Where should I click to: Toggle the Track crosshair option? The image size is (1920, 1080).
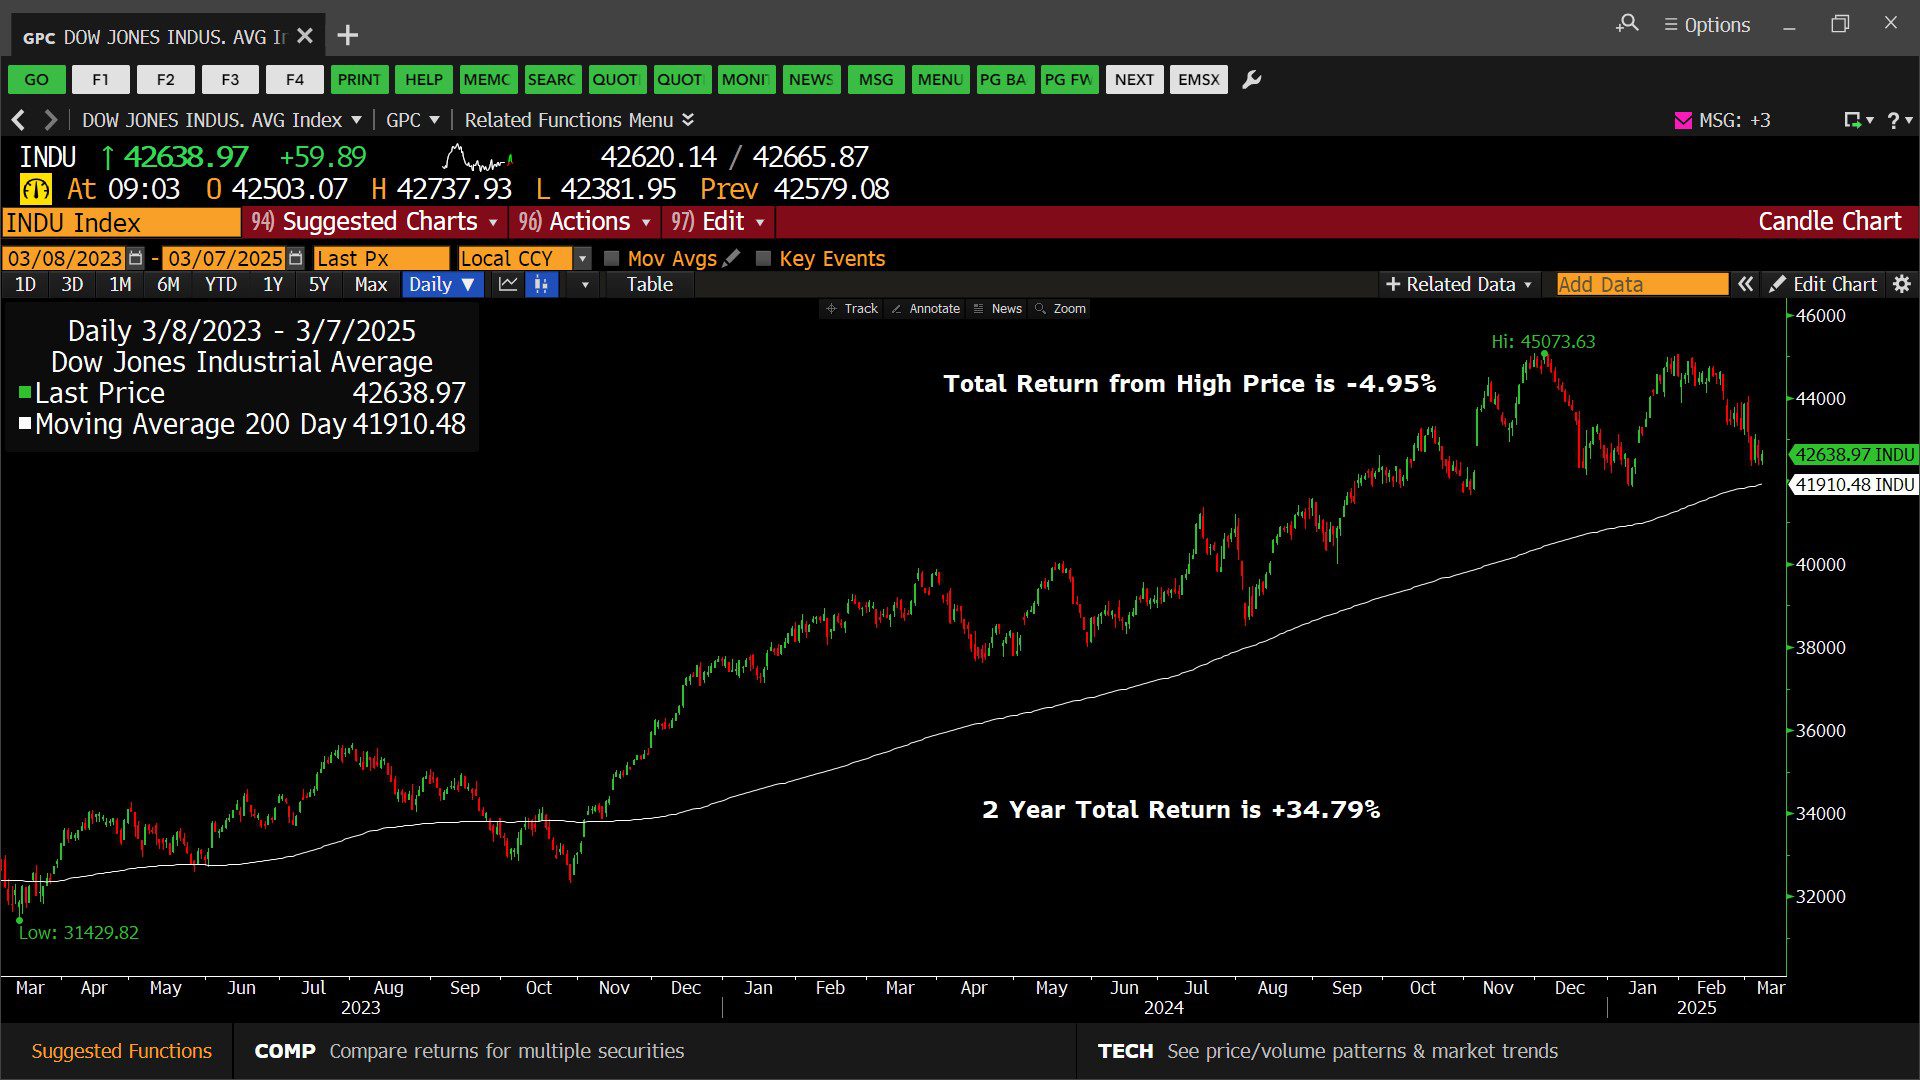[851, 308]
